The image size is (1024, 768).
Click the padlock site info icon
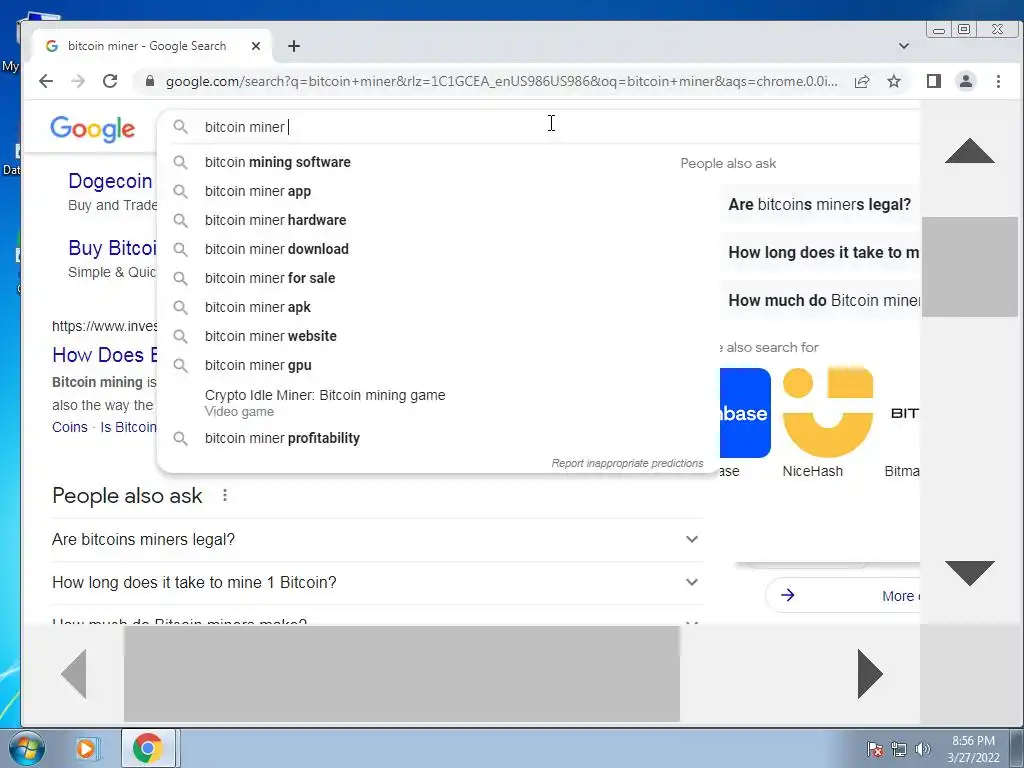coord(150,81)
